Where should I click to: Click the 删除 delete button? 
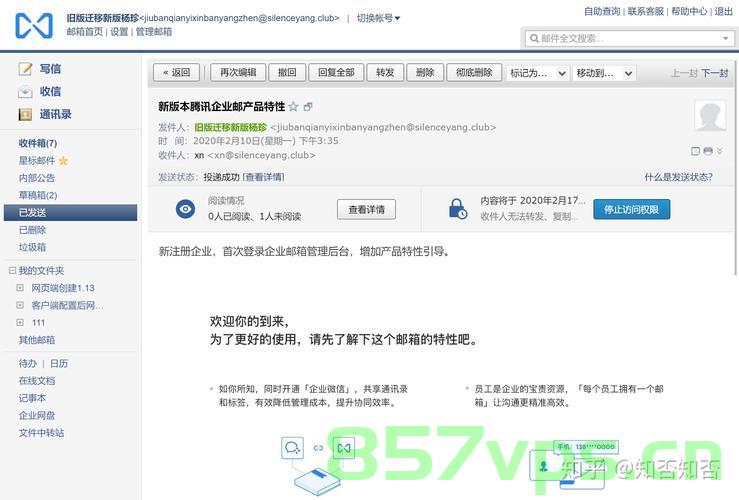pyautogui.click(x=425, y=73)
